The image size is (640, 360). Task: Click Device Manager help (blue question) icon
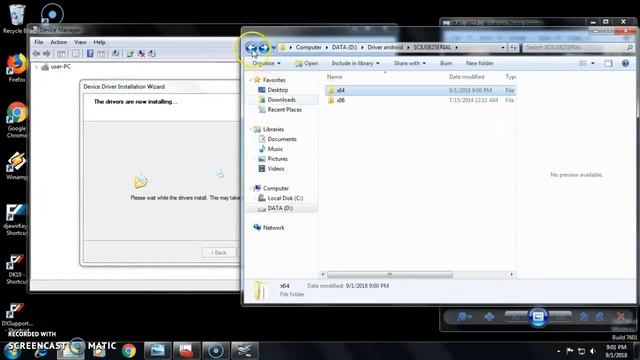(90, 53)
